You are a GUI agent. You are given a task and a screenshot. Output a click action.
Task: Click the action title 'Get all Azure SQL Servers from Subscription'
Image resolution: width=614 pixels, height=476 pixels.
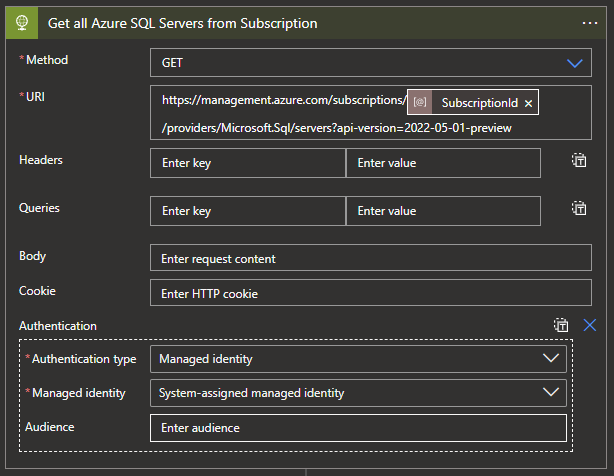tap(182, 23)
